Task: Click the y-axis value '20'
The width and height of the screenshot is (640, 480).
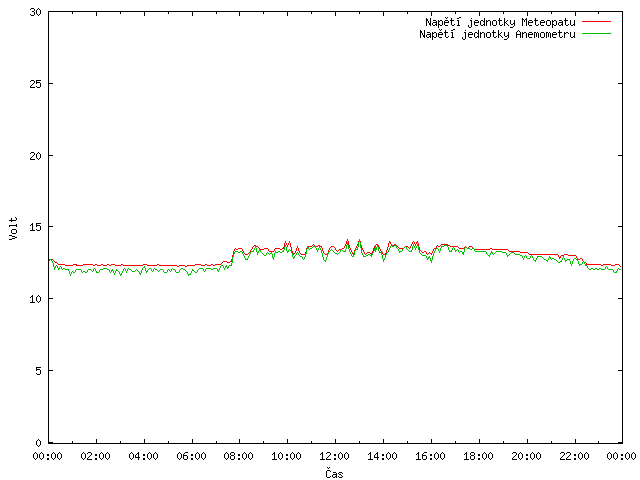Action: (36, 156)
